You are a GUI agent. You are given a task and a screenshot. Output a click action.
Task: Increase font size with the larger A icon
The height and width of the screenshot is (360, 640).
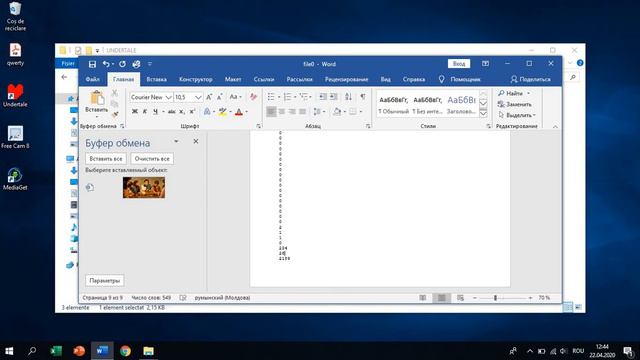pos(209,97)
